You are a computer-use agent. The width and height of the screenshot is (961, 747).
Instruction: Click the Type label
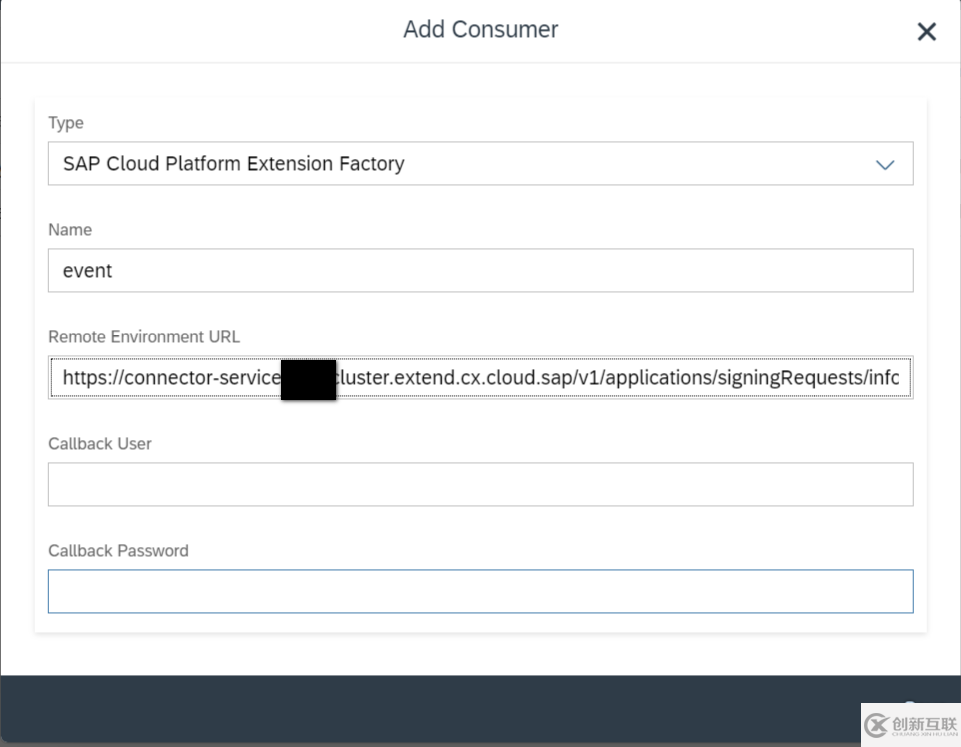pos(65,122)
